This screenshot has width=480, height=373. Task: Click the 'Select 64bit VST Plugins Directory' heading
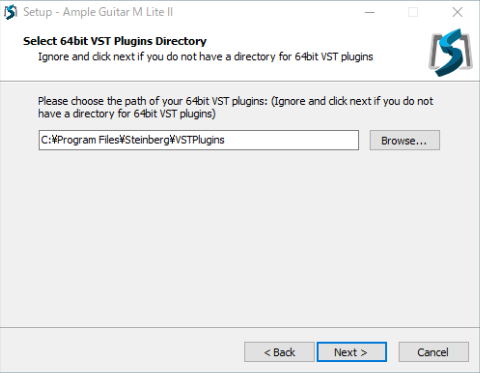(x=115, y=41)
